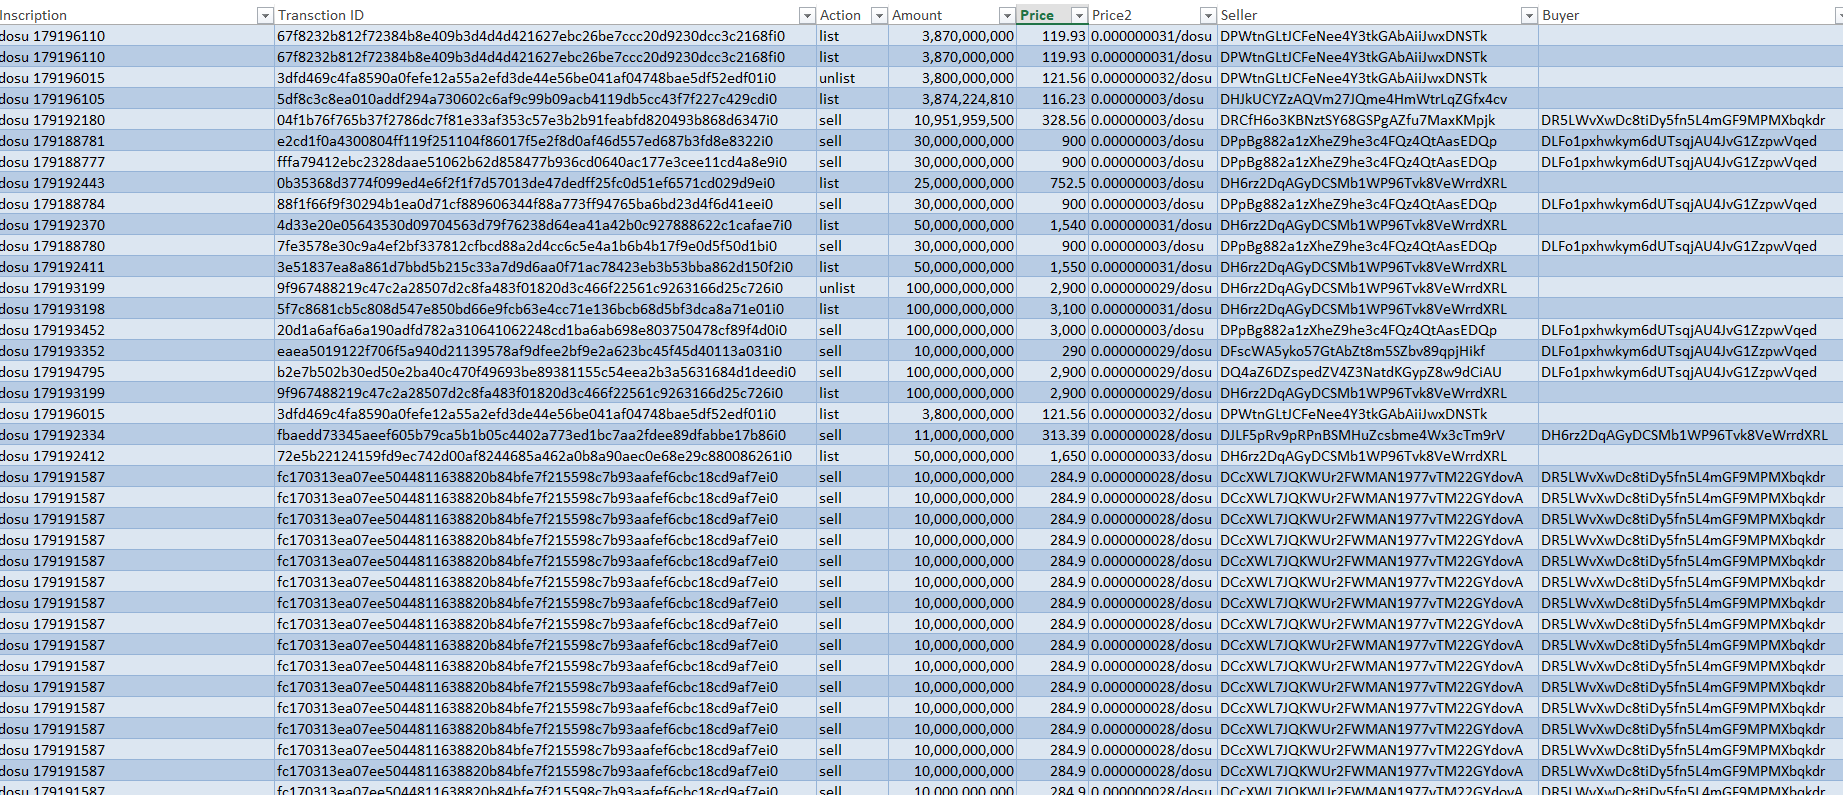The width and height of the screenshot is (1843, 795).
Task: Select inscription cell dosu 179188781
Action: [137, 141]
